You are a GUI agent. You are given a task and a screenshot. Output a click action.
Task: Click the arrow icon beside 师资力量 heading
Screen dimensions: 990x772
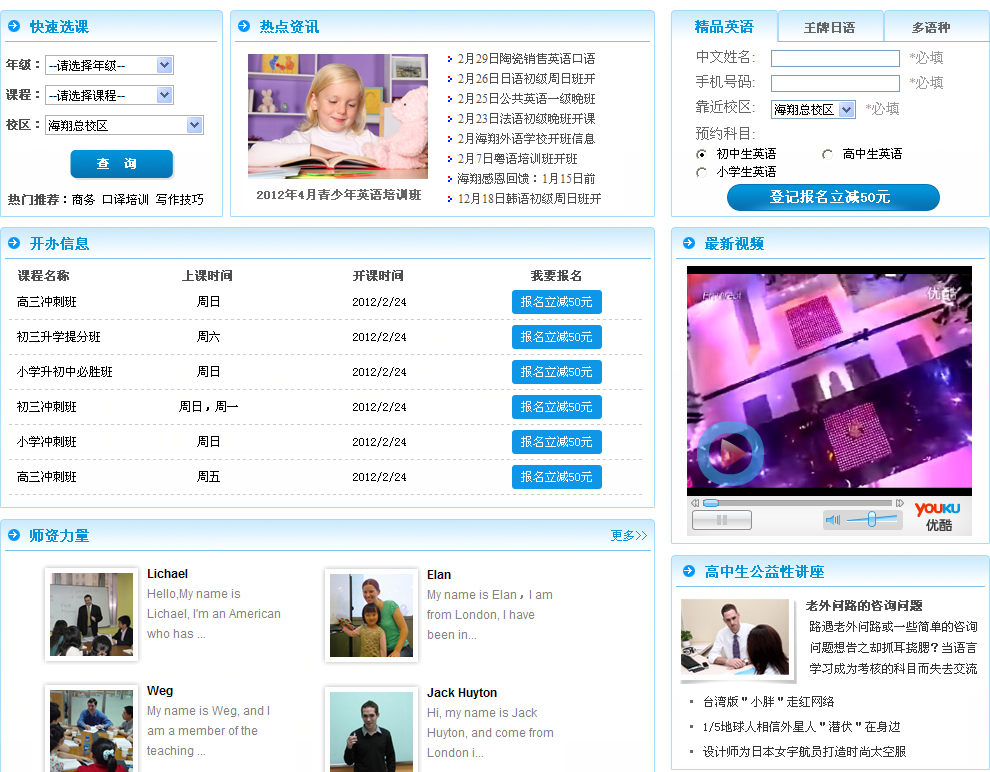click(x=14, y=535)
